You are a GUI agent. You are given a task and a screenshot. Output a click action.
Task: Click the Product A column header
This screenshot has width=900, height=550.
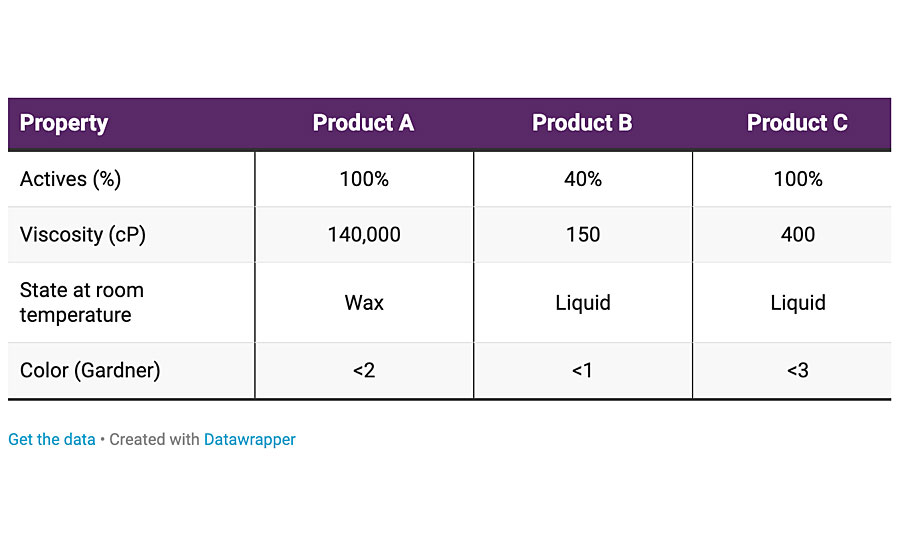pyautogui.click(x=363, y=123)
